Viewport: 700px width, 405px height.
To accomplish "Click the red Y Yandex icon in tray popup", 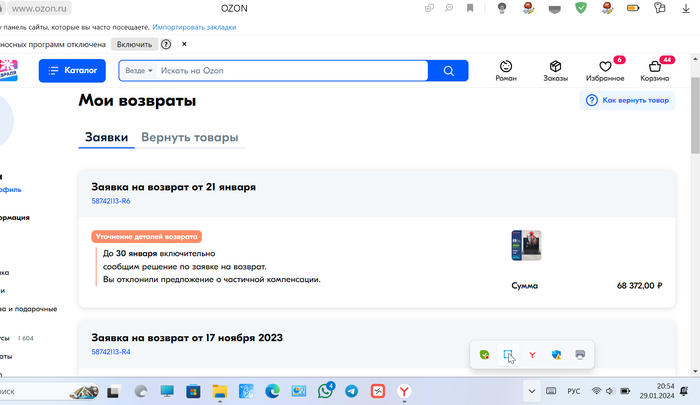I will tap(532, 355).
